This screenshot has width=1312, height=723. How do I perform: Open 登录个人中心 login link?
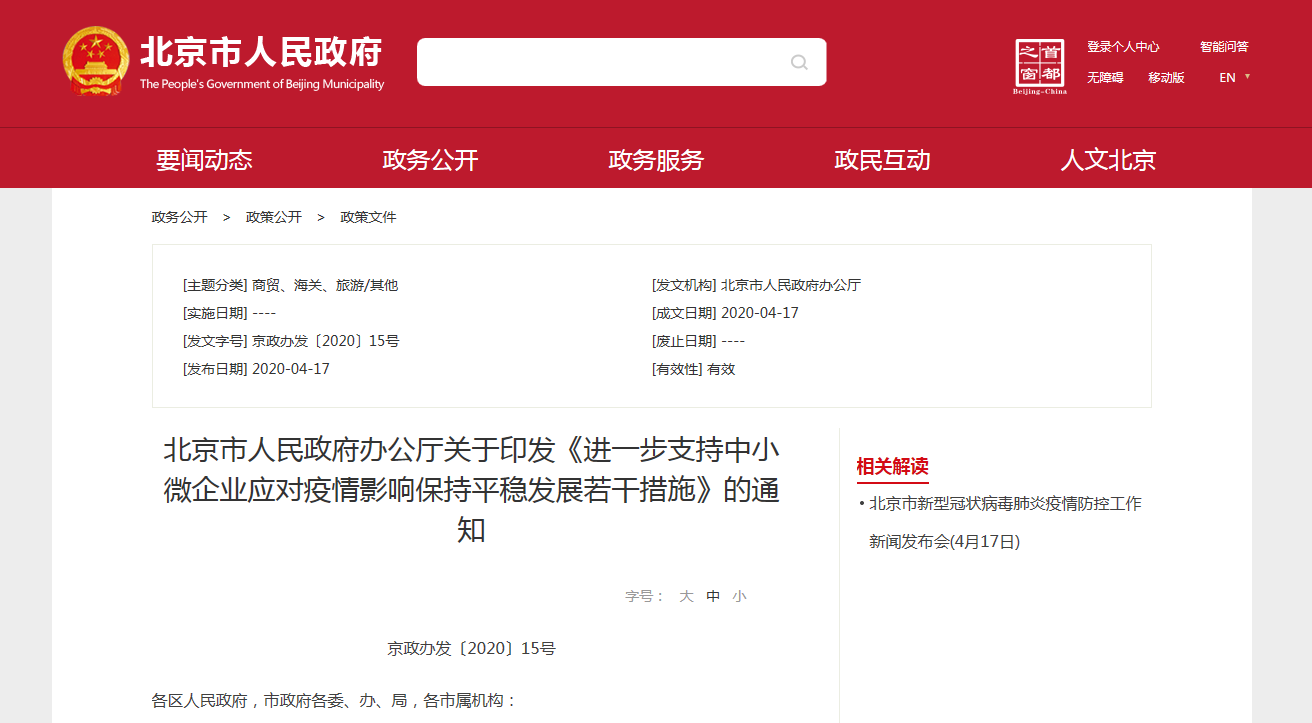point(1123,47)
